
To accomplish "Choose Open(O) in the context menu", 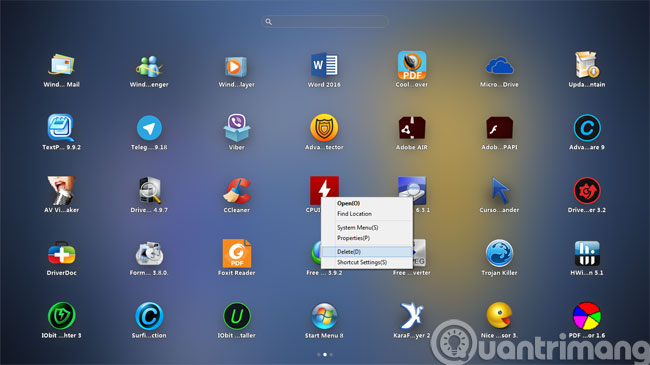I will click(x=367, y=203).
